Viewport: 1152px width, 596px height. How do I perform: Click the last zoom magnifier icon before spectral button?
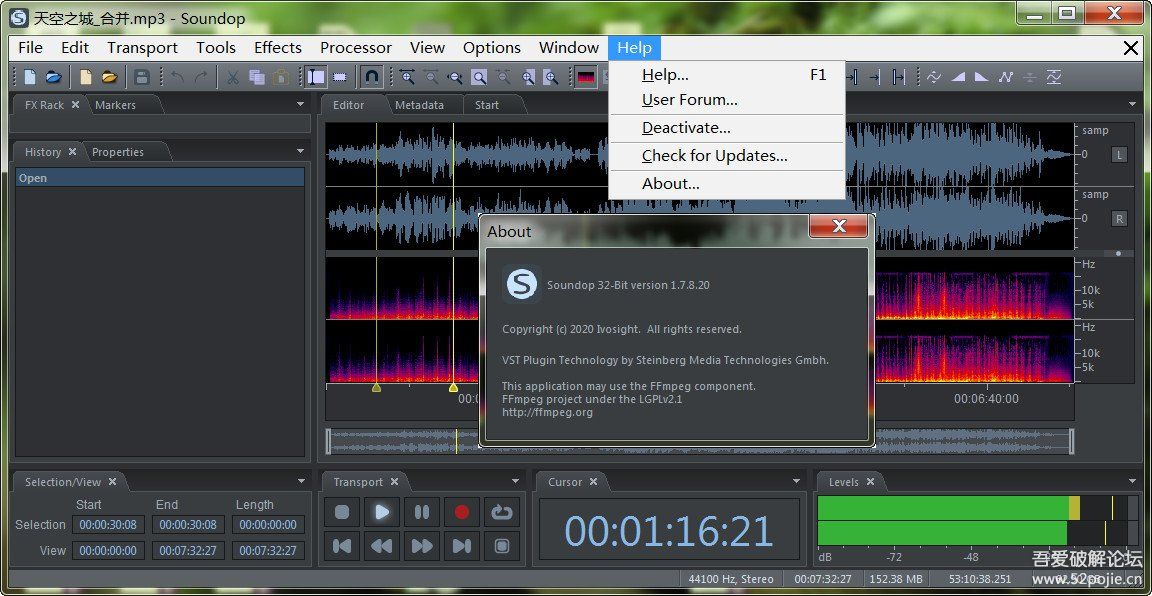tap(550, 76)
